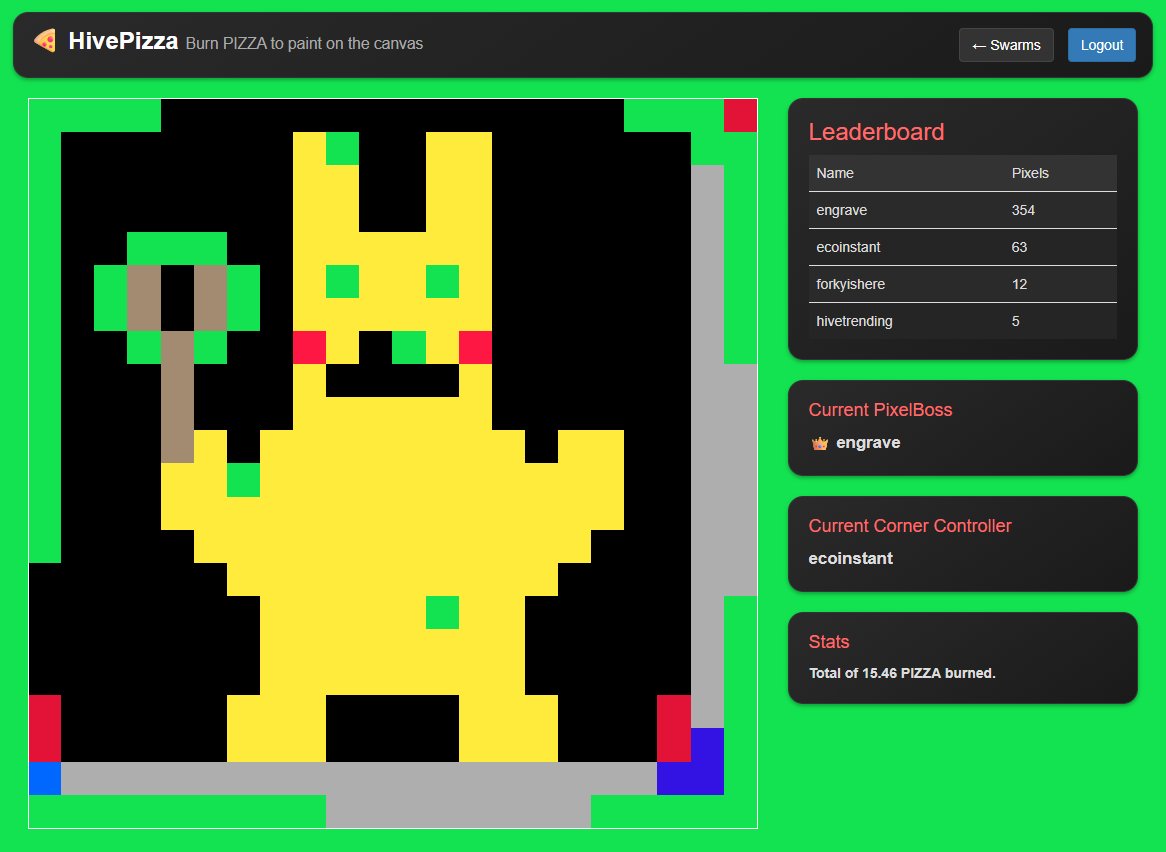The image size is (1166, 852).
Task: Click the Current PixelBoss heading
Action: click(x=880, y=410)
